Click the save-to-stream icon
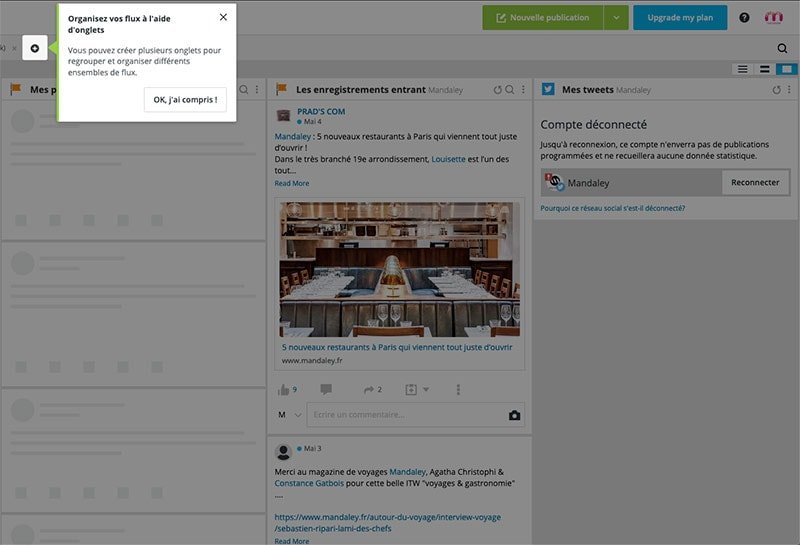 pyautogui.click(x=411, y=390)
